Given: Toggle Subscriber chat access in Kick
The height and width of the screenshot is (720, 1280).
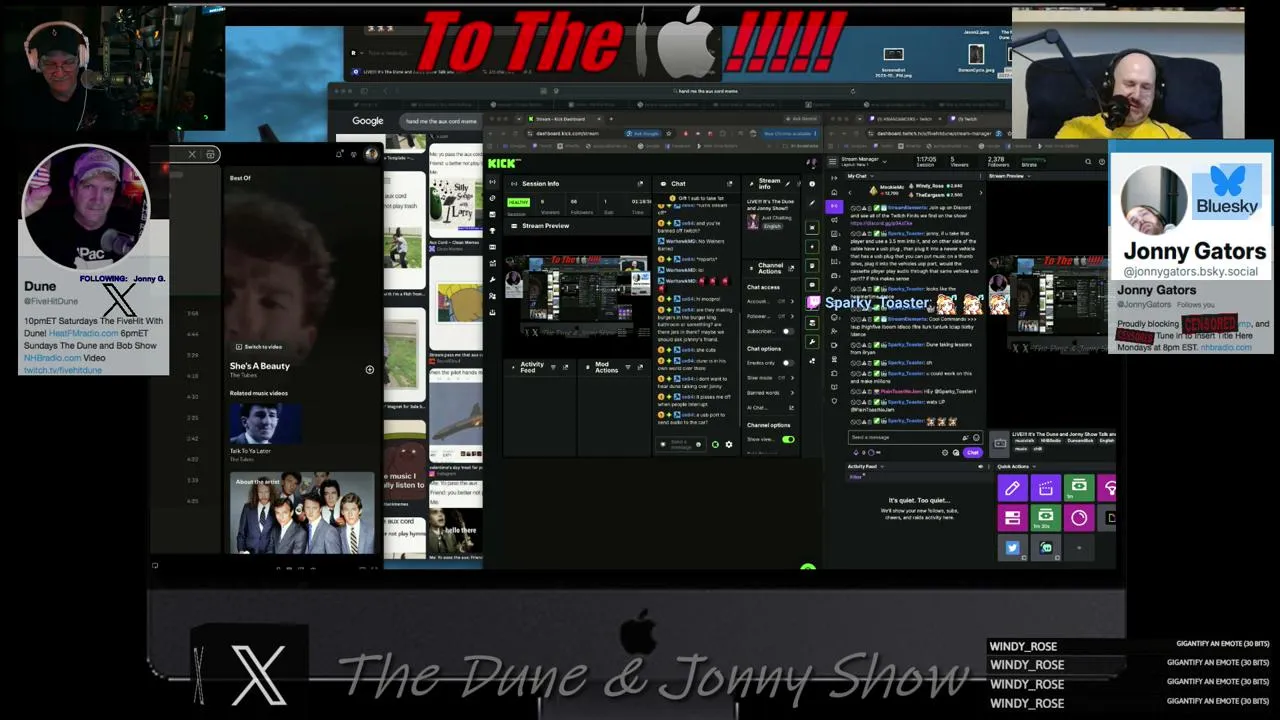Looking at the screenshot, I should pos(787,331).
